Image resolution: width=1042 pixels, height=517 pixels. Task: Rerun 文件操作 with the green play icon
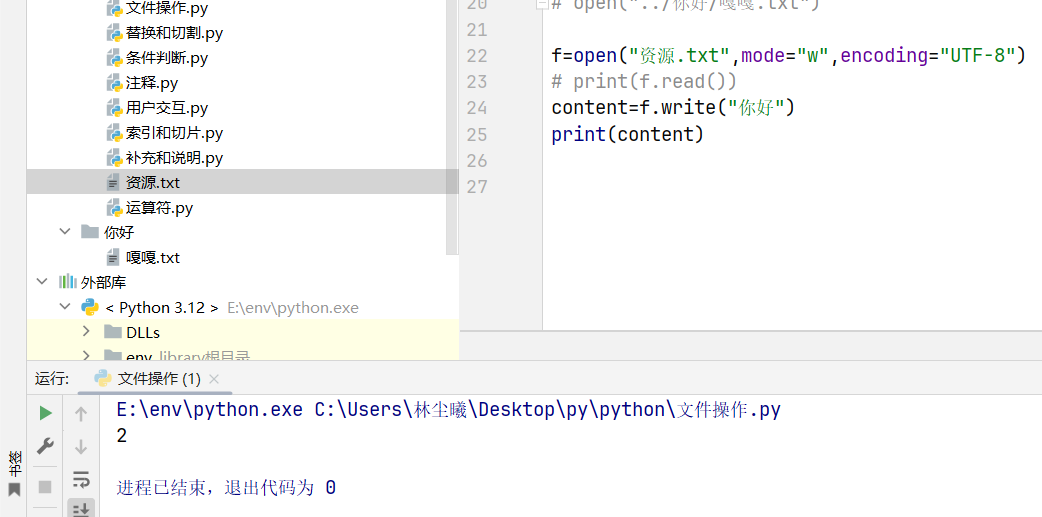45,413
